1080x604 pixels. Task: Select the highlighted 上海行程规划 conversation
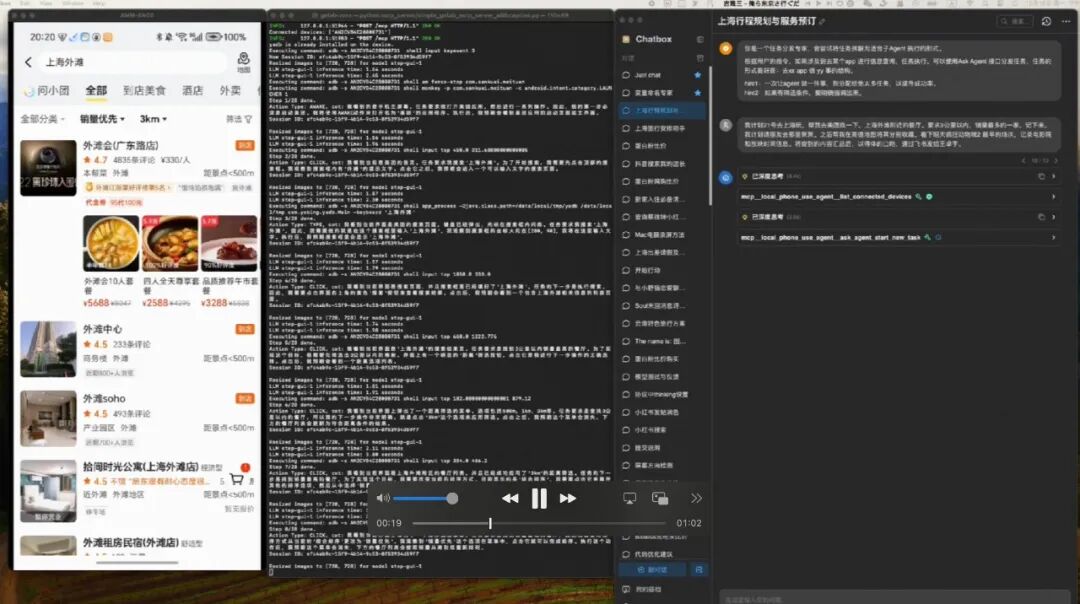661,110
